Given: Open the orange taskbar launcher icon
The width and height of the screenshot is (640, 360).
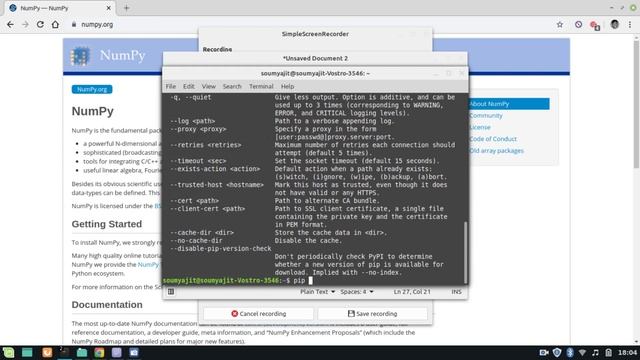Looking at the screenshot, I should pyautogui.click(x=47, y=353).
